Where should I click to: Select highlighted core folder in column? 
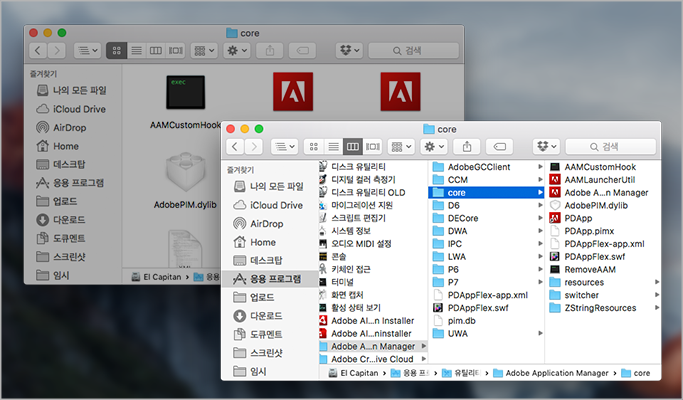point(487,193)
